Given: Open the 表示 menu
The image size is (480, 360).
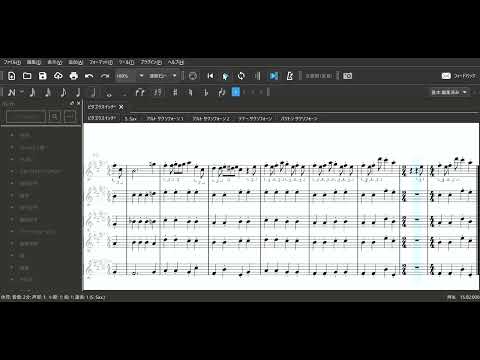Looking at the screenshot, I should 54,62.
